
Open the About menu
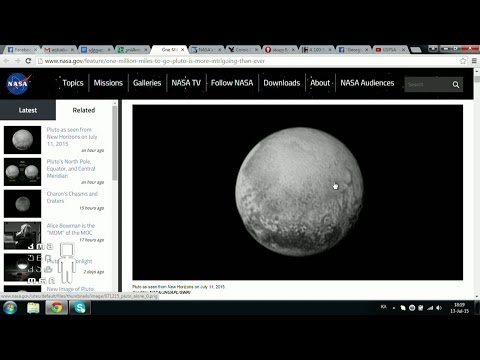point(320,83)
